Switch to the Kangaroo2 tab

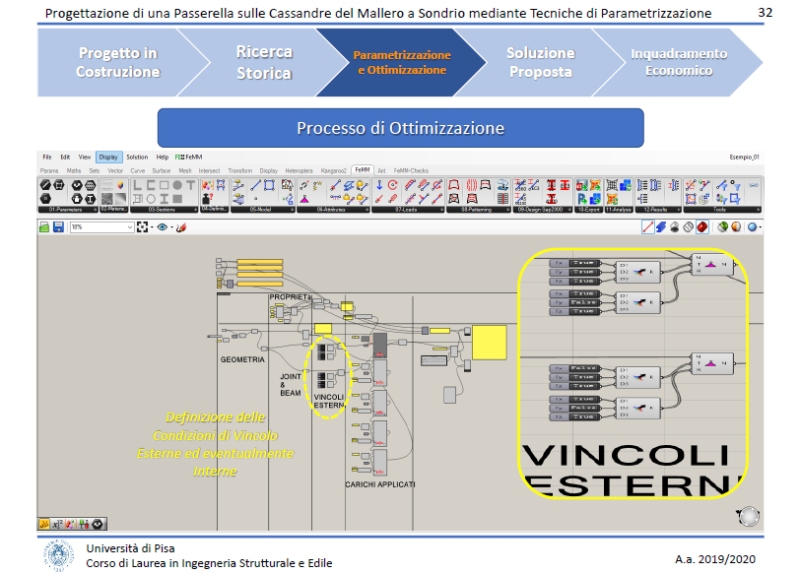click(339, 170)
